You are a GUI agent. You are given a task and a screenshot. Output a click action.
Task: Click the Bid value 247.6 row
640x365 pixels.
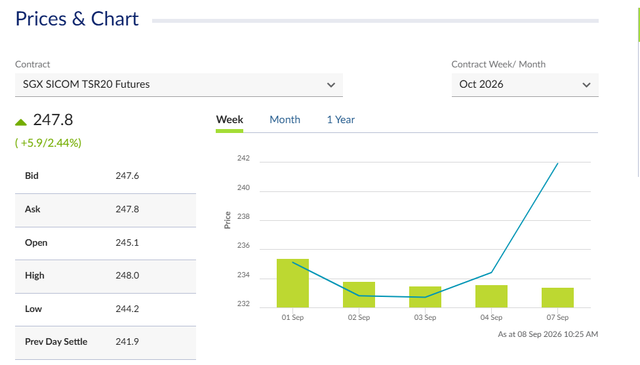click(x=105, y=176)
